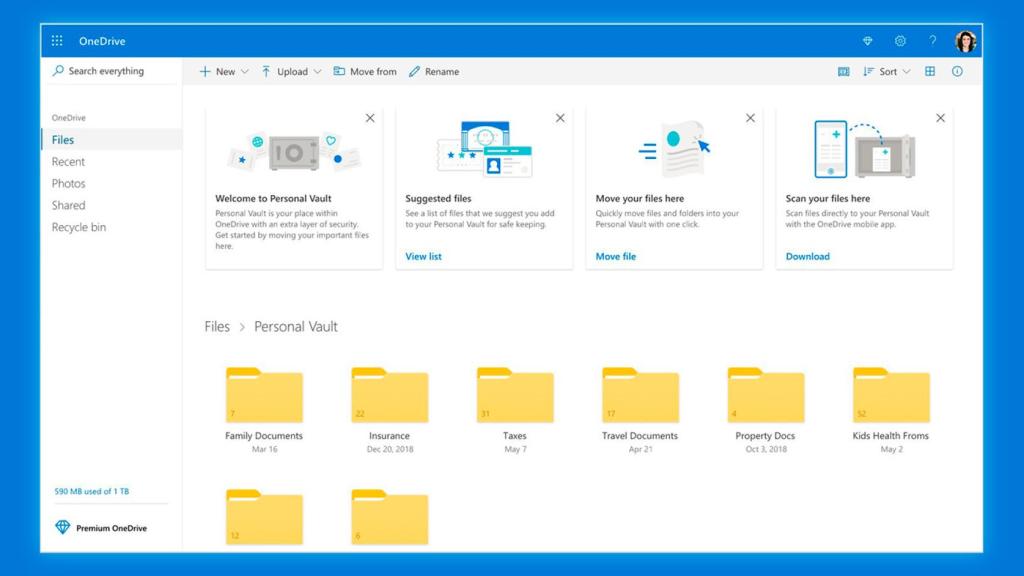
Task: Click the Rename pencil button
Action: [x=434, y=72]
